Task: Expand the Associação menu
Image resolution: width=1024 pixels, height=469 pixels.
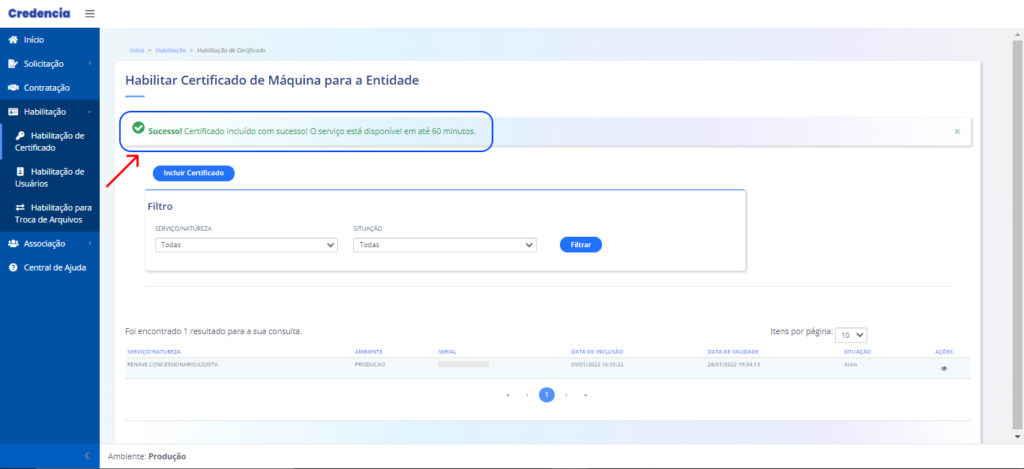Action: click(x=50, y=244)
